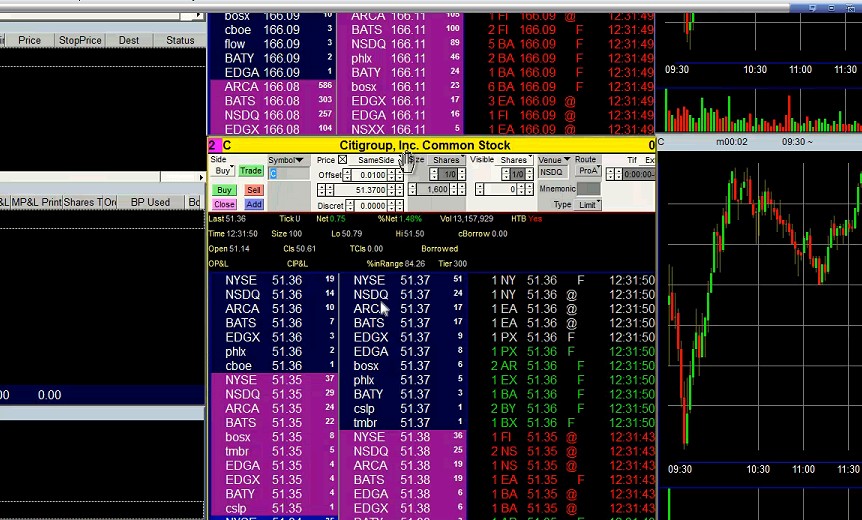Click the 1 EX 51.36 F trade print
862x520 pixels.
pos(572,380)
